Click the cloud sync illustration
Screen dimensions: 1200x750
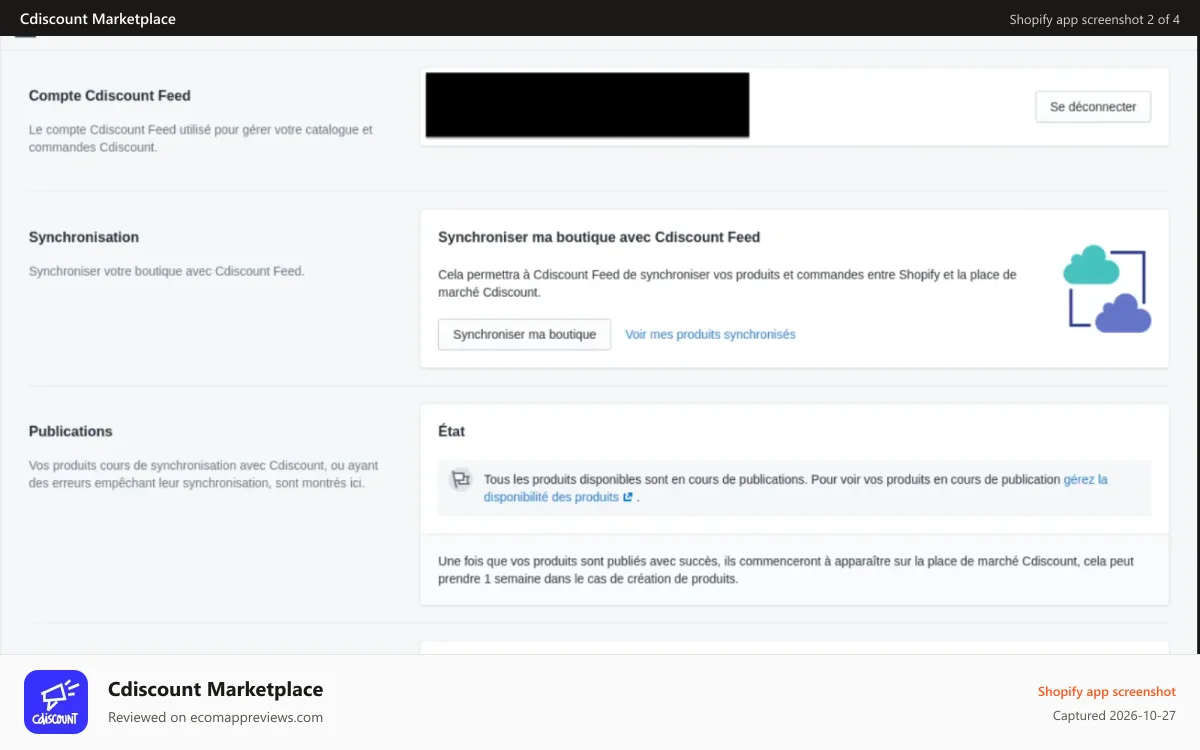coord(1107,288)
